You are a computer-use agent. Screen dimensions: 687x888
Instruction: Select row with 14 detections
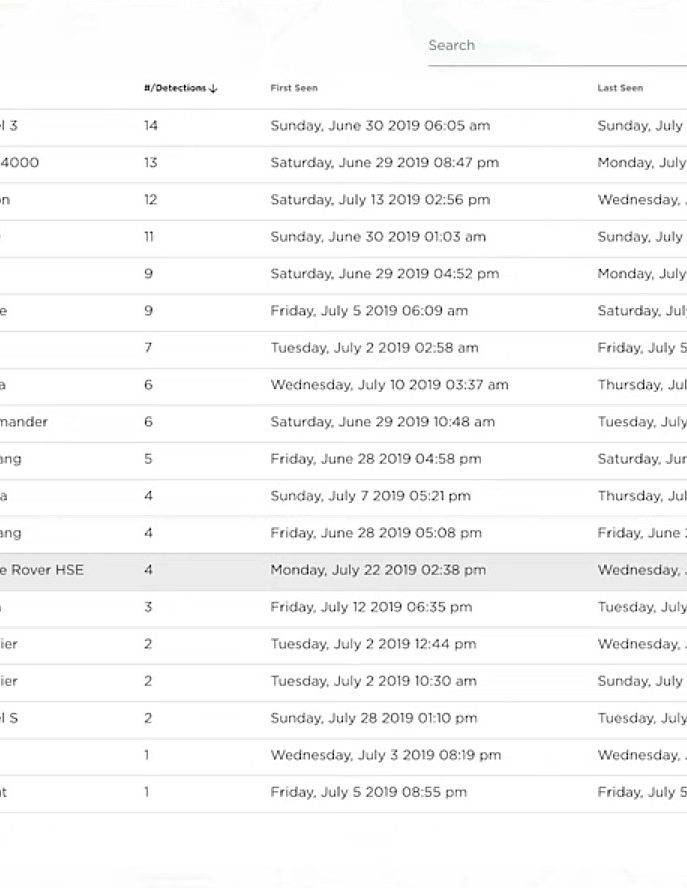(343, 126)
